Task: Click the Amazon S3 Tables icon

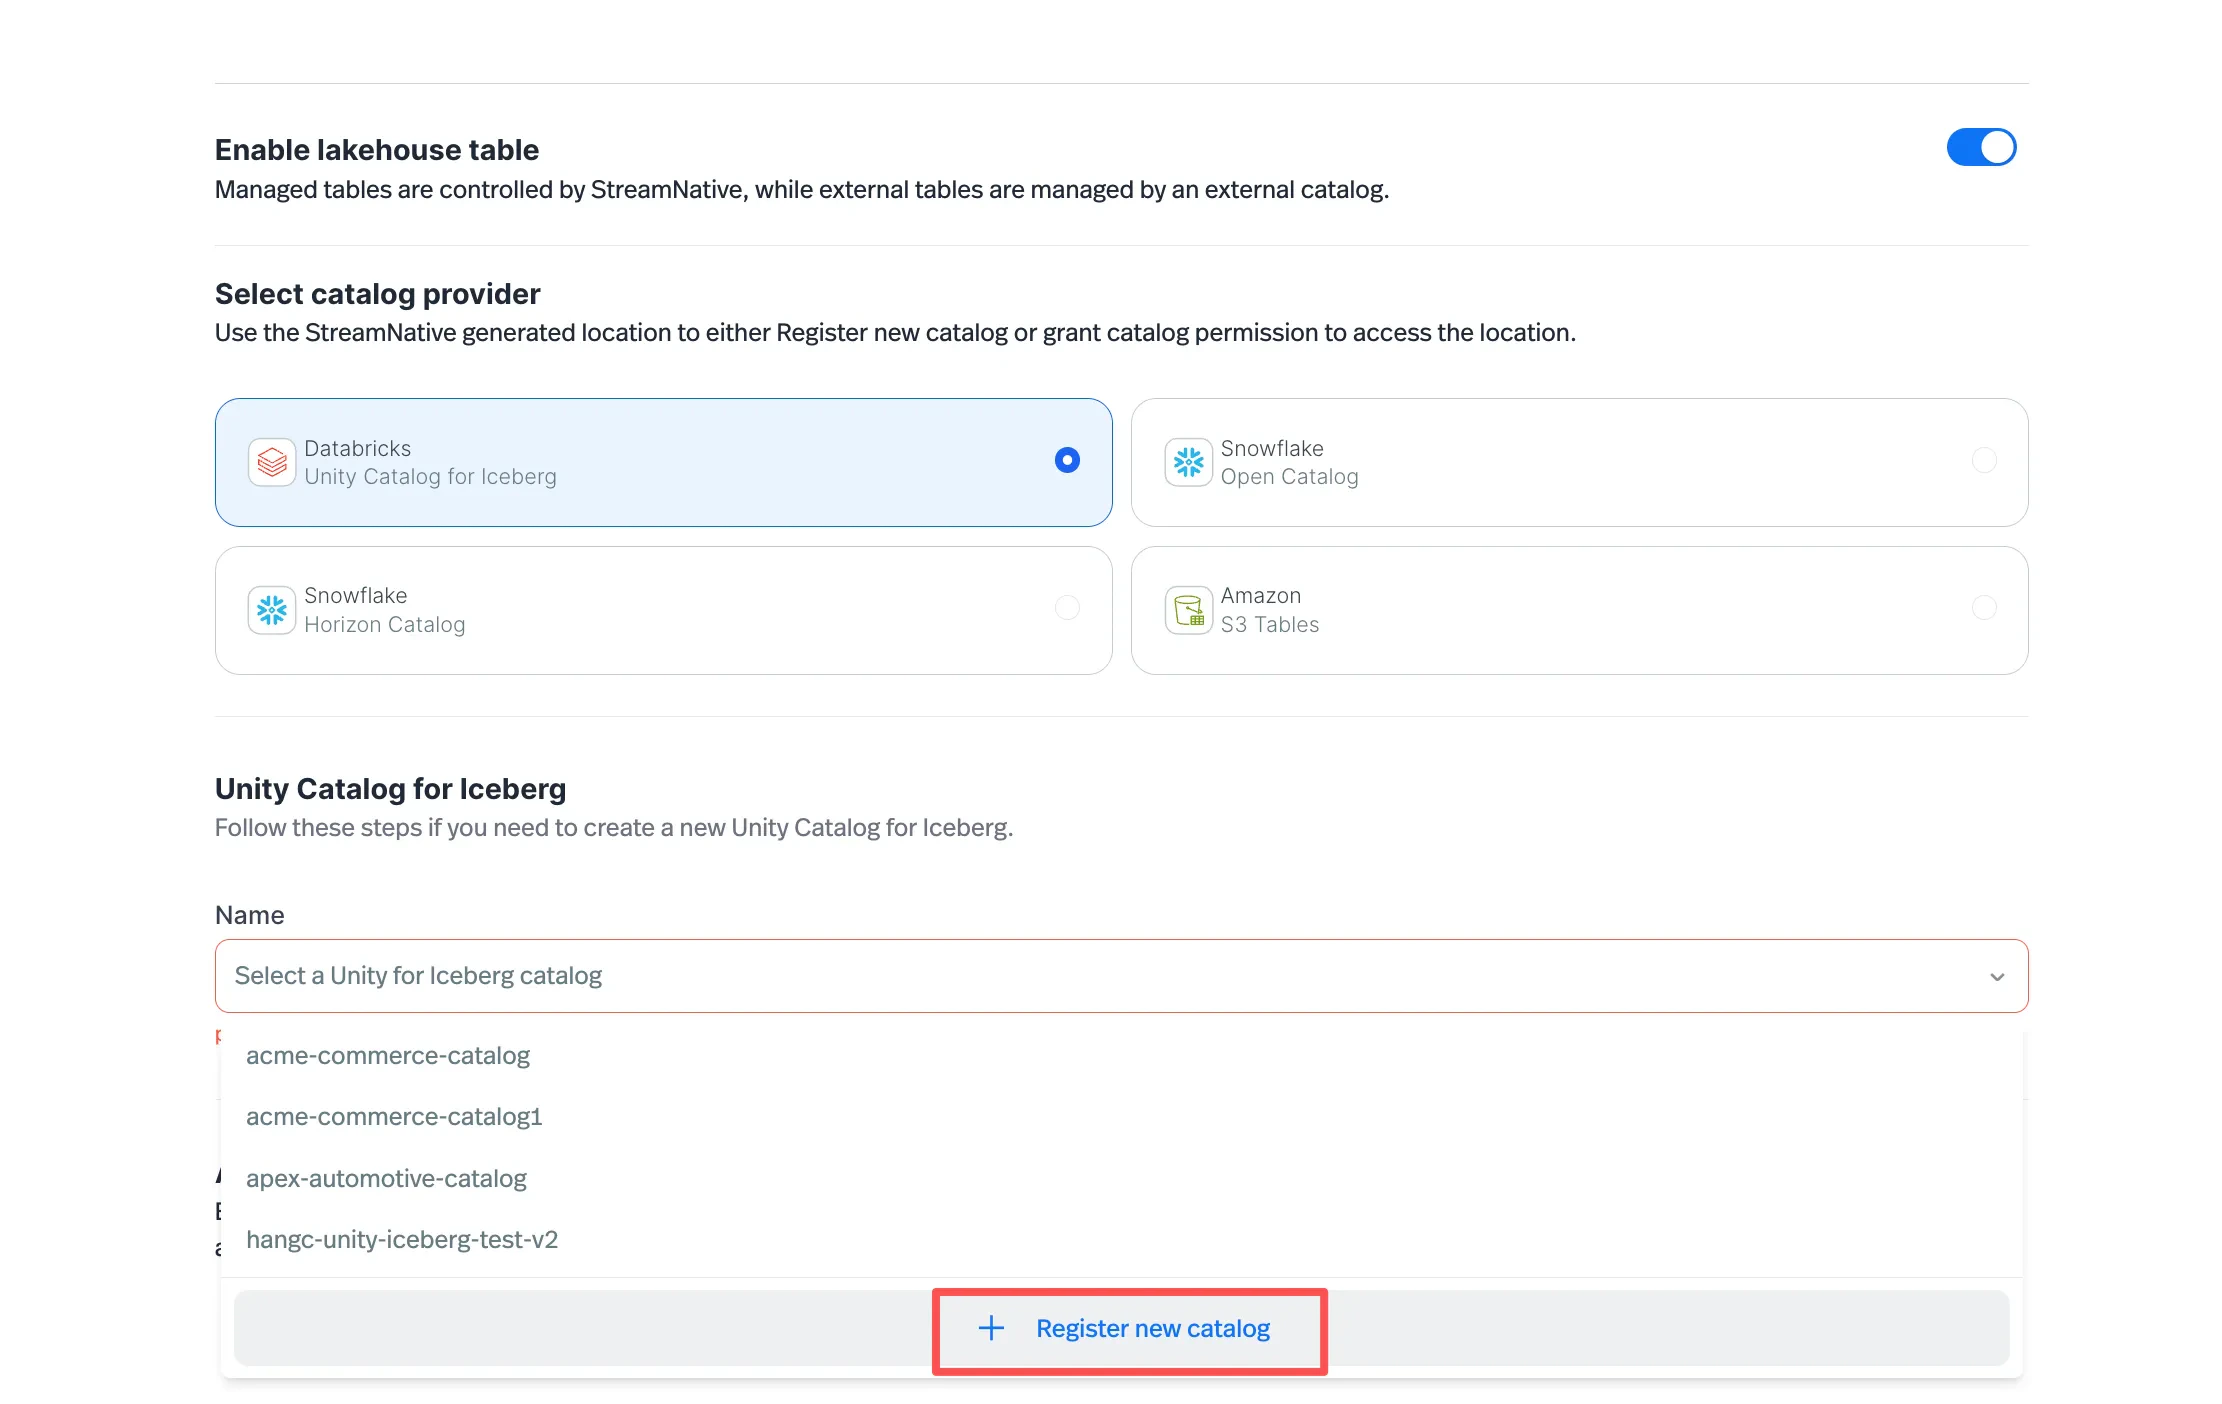Action: [x=1189, y=610]
